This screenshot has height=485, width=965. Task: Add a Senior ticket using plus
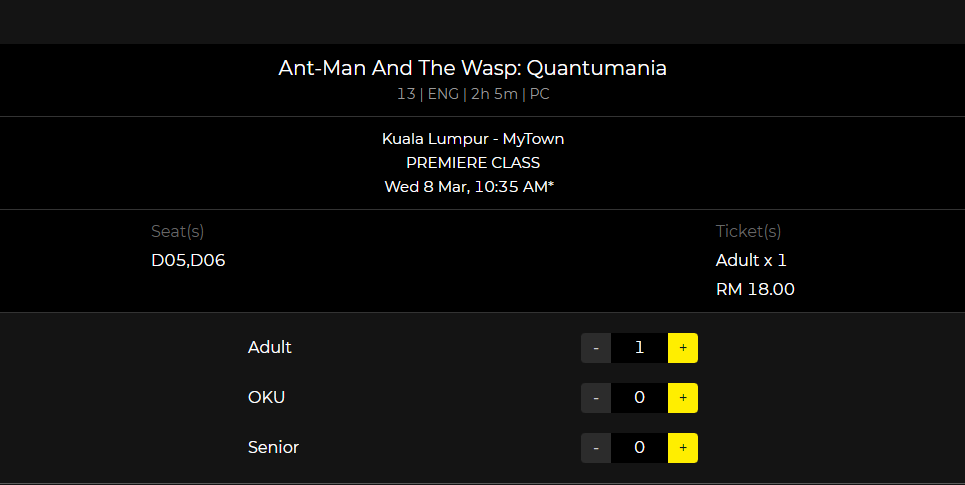pos(683,447)
